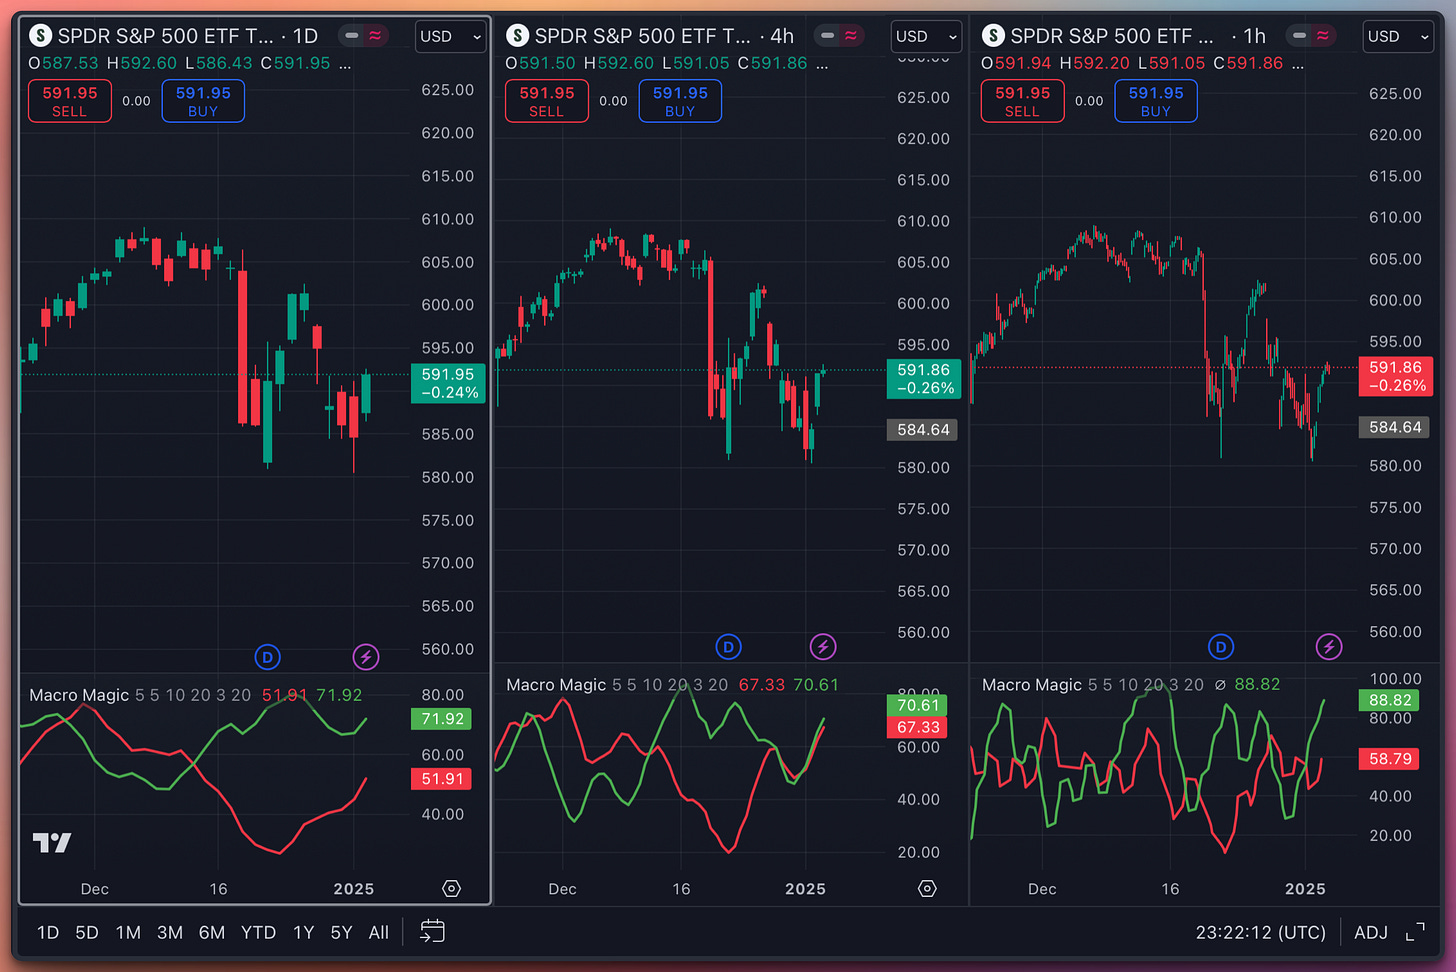Select the 1Y date range
The height and width of the screenshot is (972, 1456).
coord(304,932)
